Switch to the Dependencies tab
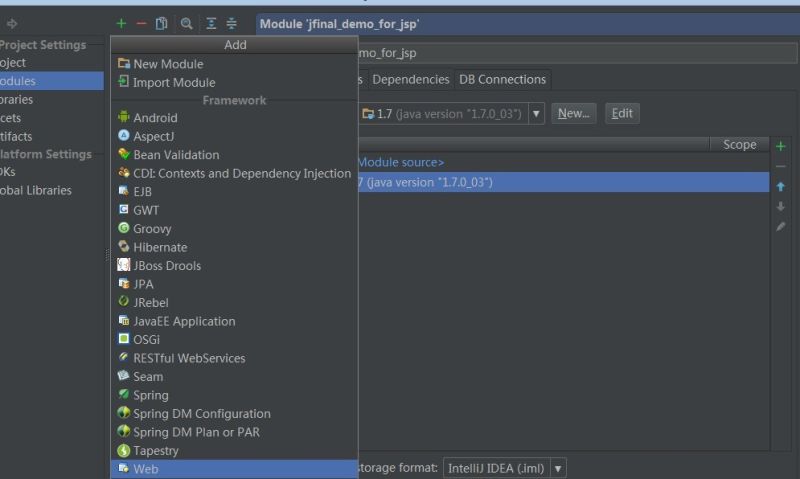Screen dimensions: 800x479 click(x=410, y=80)
